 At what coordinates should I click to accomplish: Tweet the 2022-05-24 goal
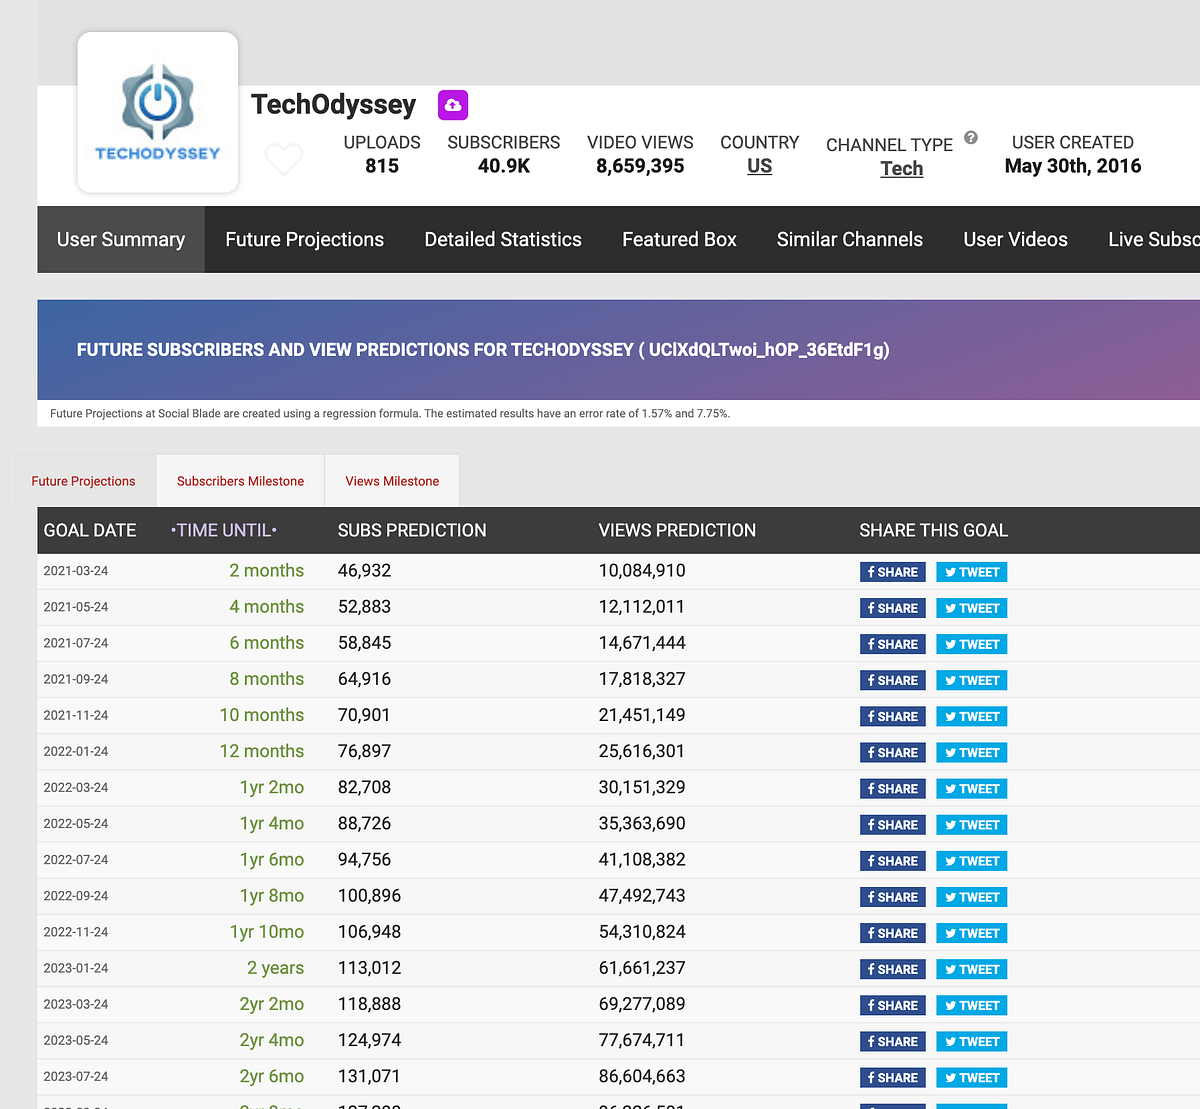coord(972,825)
